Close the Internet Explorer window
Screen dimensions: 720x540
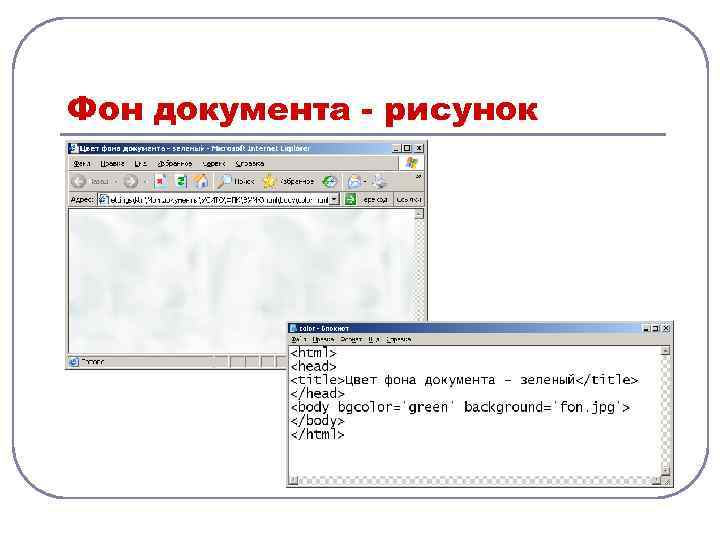point(419,148)
